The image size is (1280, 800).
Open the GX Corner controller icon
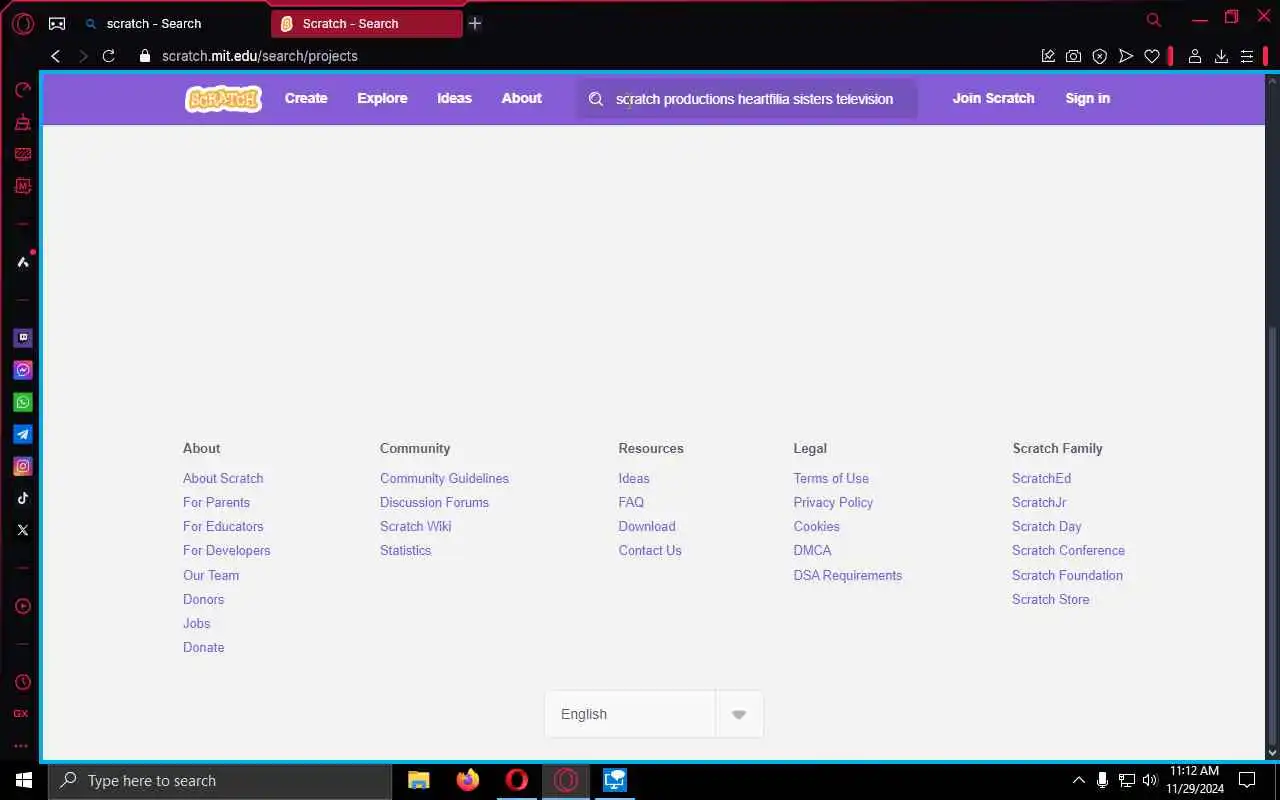coord(57,23)
